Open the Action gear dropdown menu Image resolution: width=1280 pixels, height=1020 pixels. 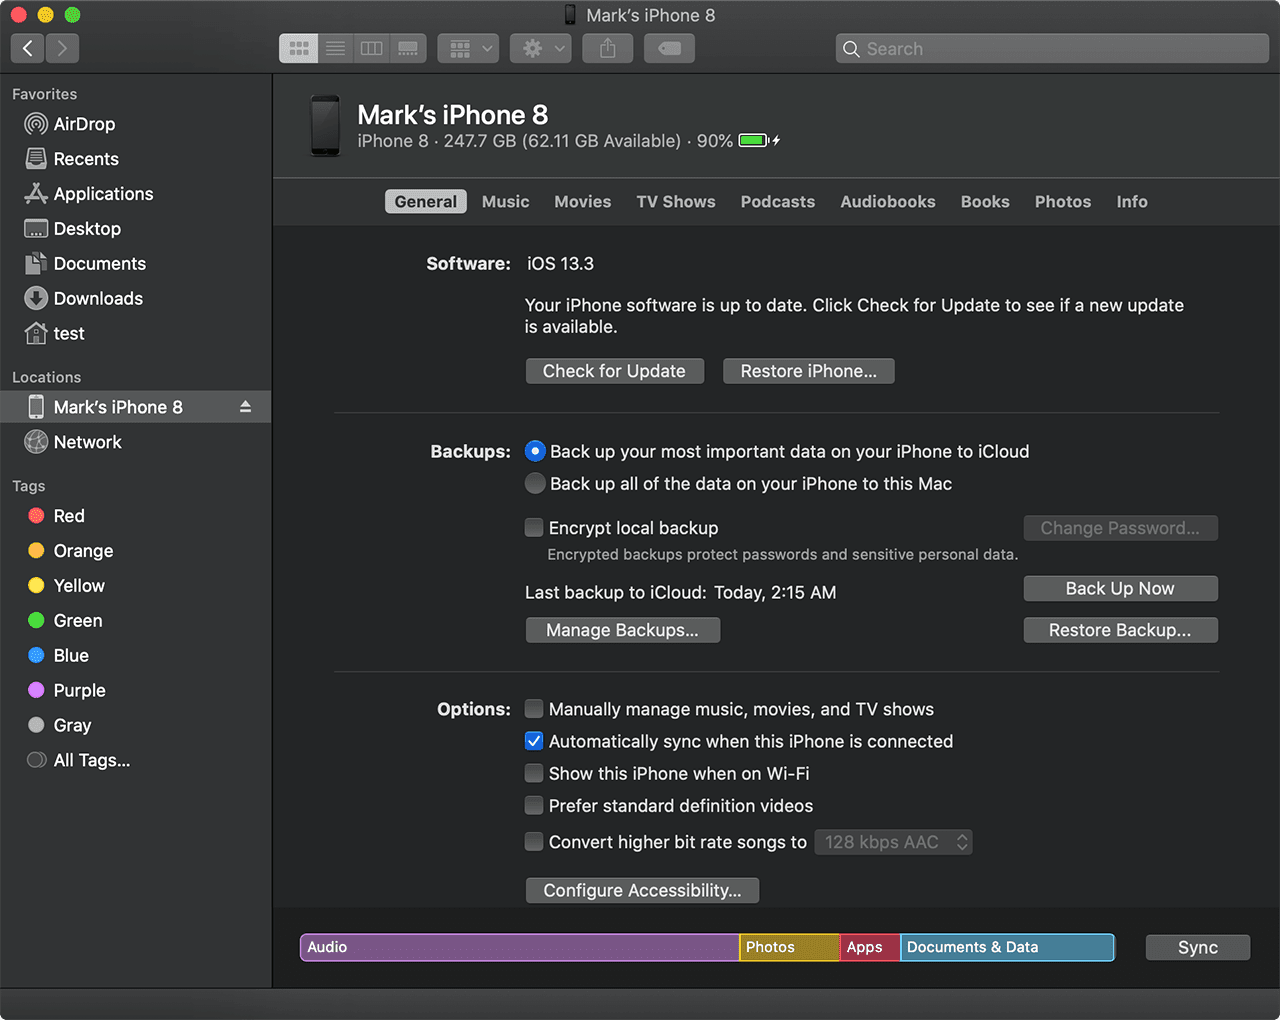point(543,48)
